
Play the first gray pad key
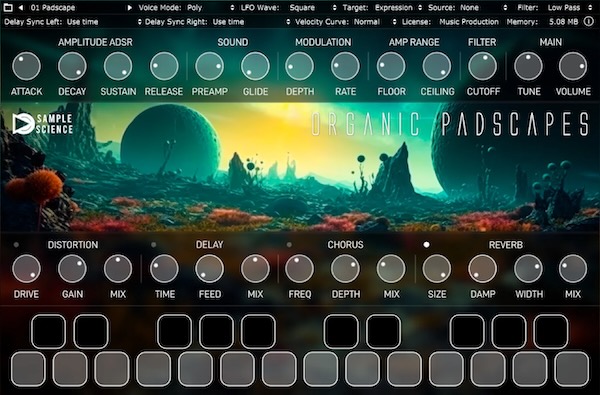point(28,369)
